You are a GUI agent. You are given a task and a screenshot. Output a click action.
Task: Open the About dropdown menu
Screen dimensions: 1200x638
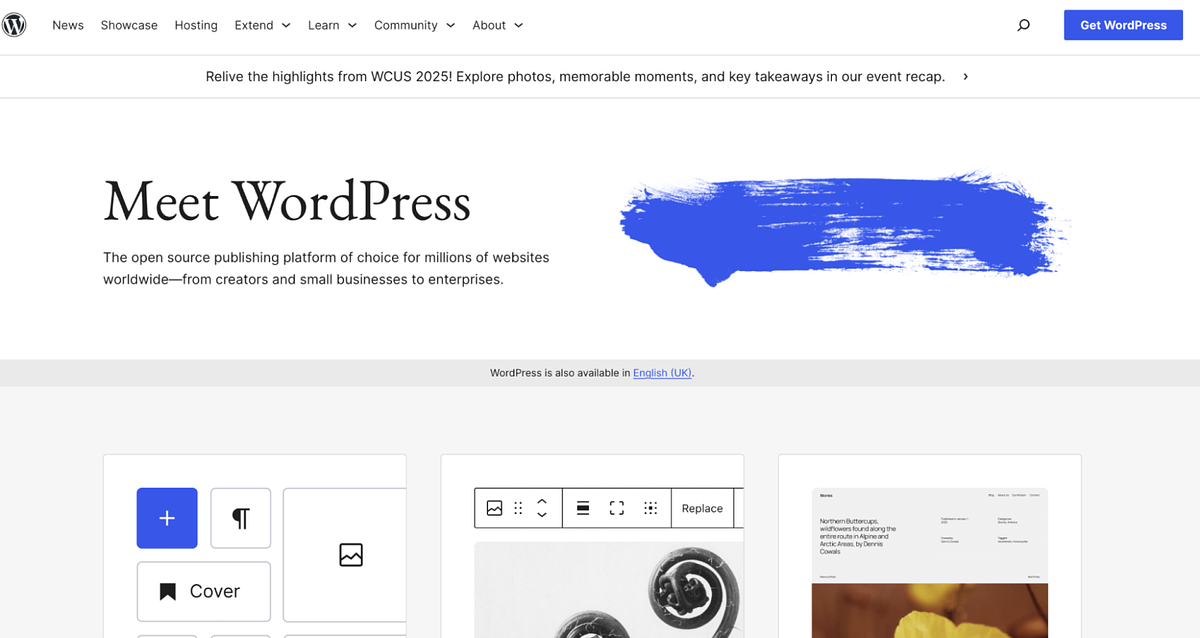click(489, 25)
